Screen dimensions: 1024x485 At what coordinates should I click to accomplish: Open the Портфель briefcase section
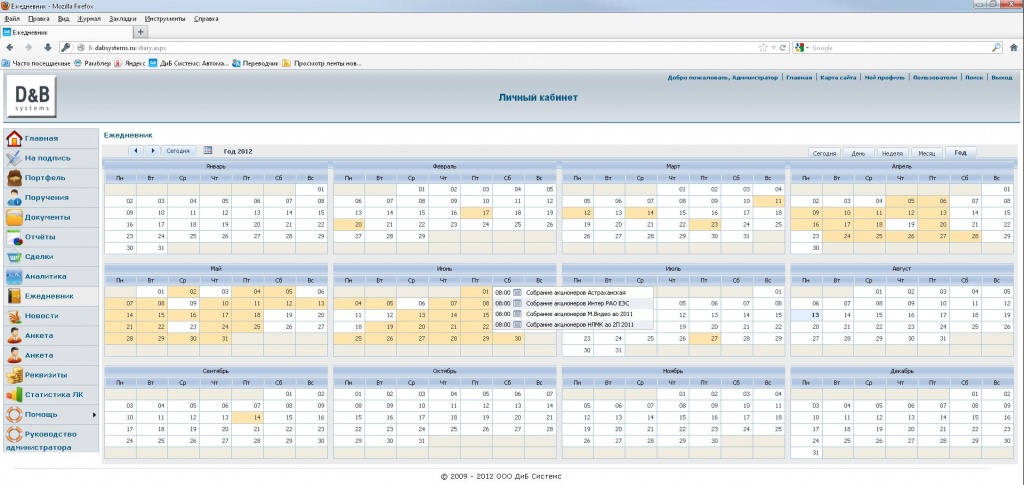click(x=51, y=178)
